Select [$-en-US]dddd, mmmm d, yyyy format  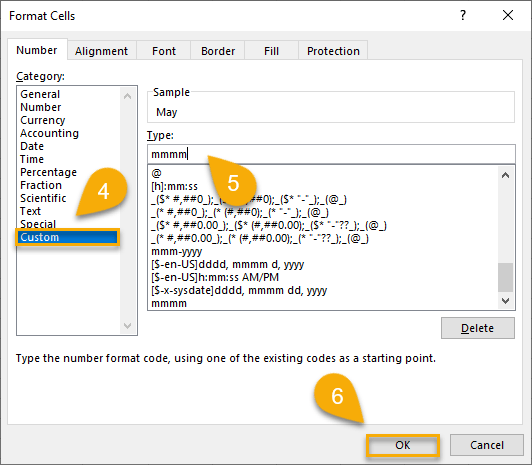coord(228,264)
